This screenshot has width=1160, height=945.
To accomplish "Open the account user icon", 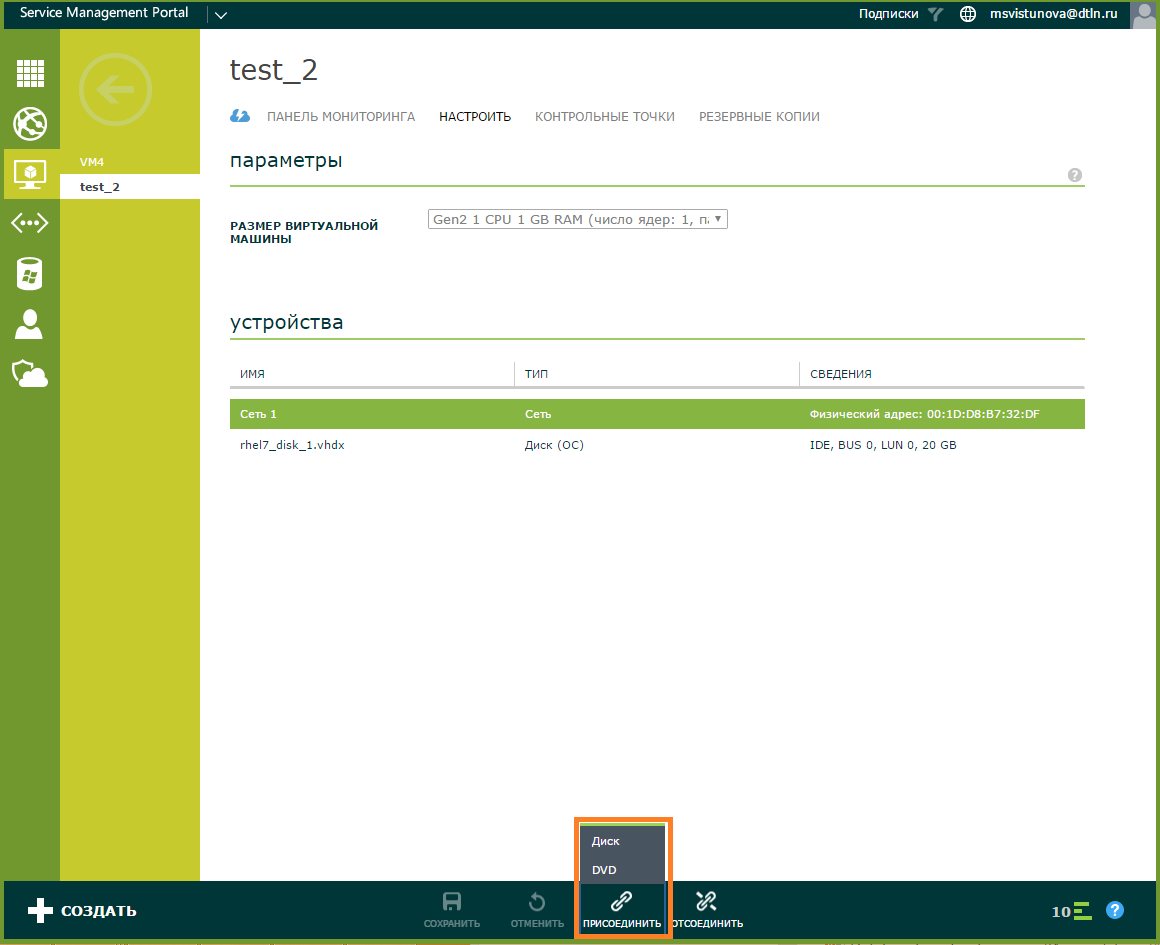I will click(29, 324).
